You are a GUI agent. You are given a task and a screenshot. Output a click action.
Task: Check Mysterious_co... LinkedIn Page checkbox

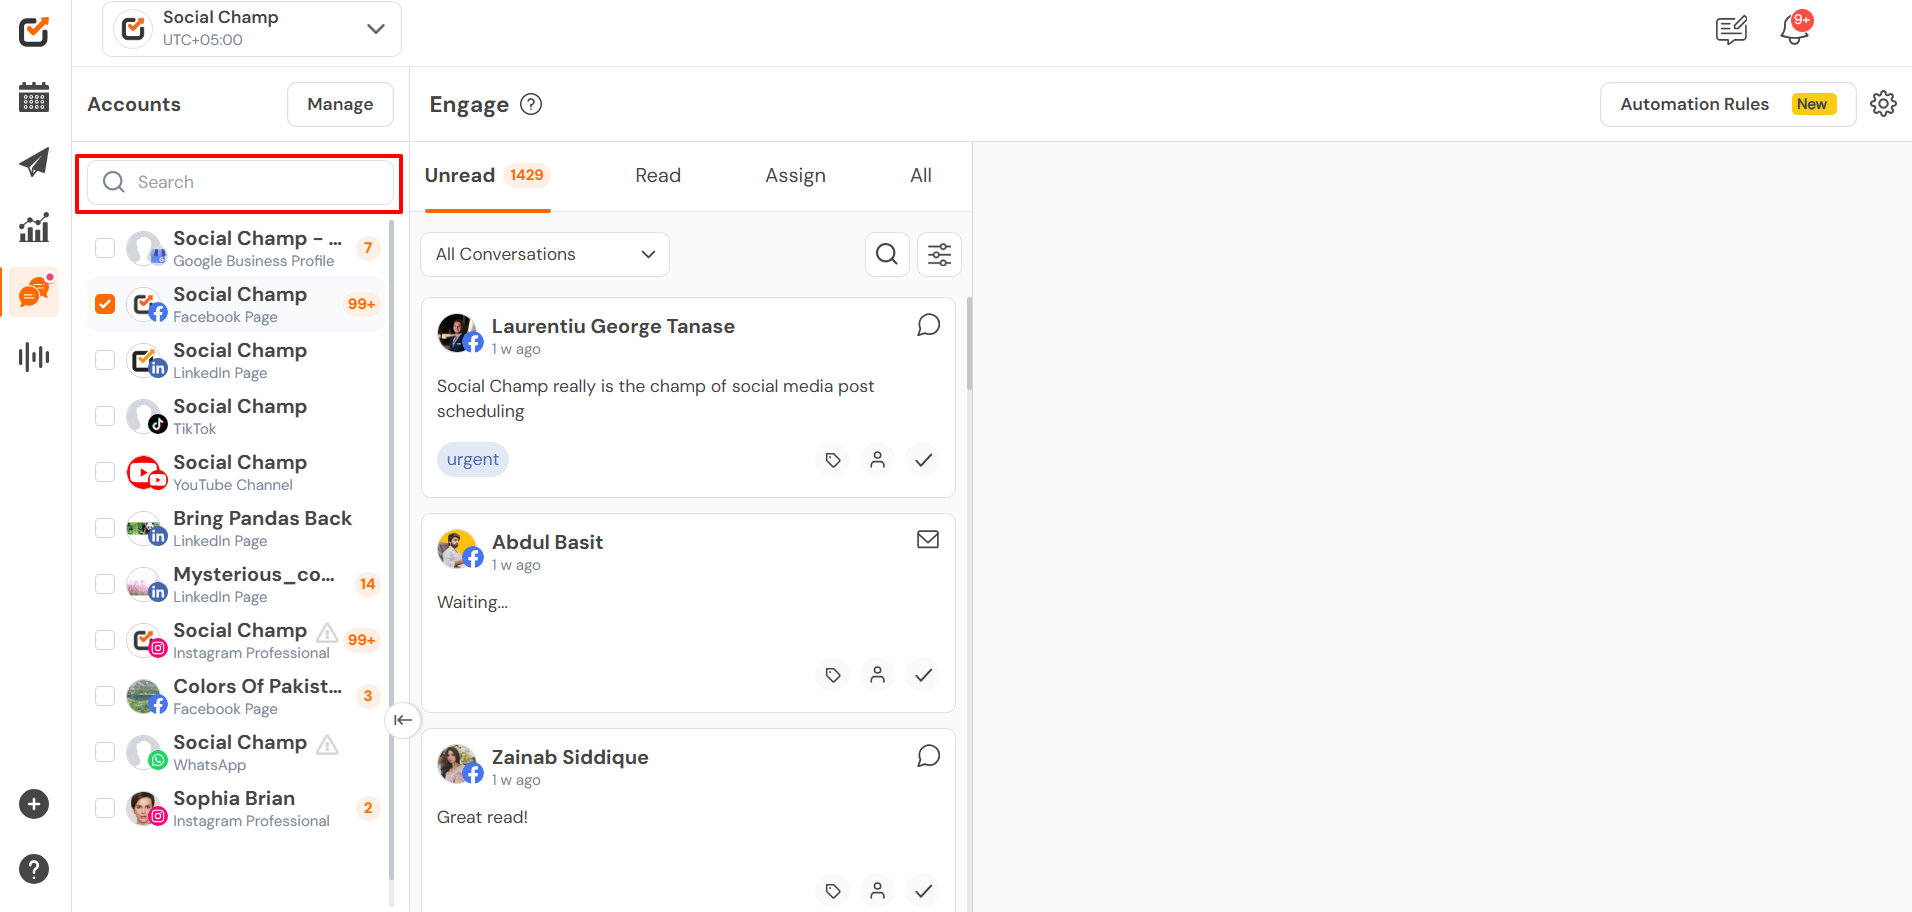105,584
